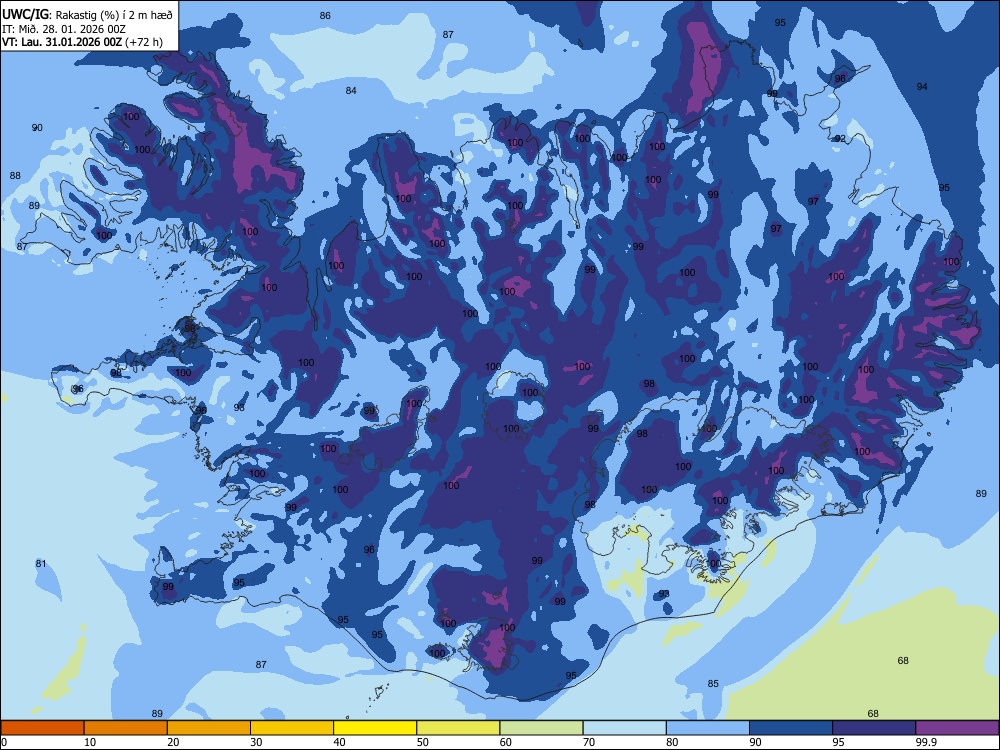Image resolution: width=1000 pixels, height=750 pixels.
Task: Click the legend scale label 60
Action: [x=506, y=742]
